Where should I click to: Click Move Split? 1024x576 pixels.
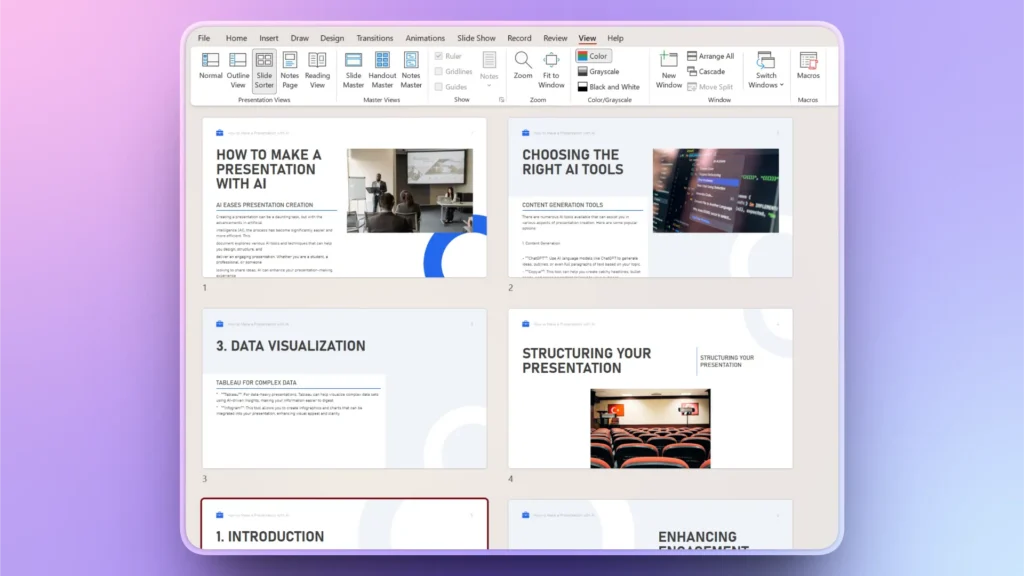pyautogui.click(x=710, y=87)
